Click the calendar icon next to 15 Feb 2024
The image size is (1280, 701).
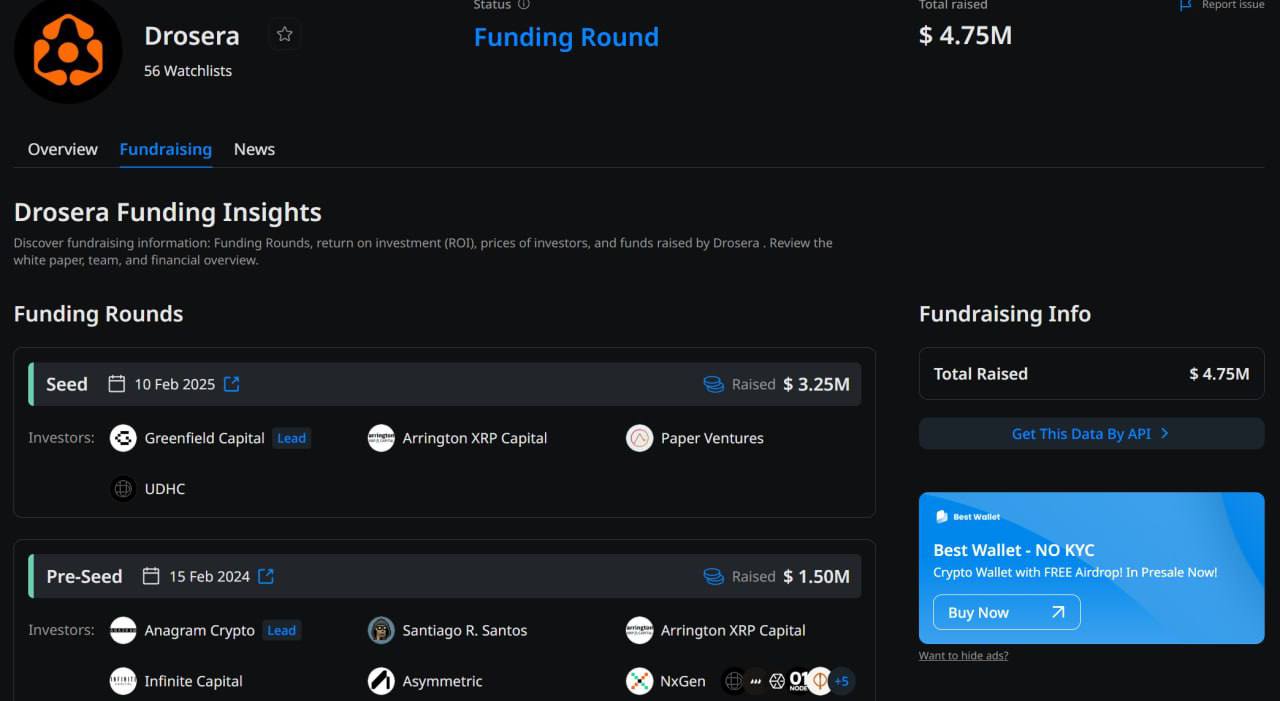(151, 576)
